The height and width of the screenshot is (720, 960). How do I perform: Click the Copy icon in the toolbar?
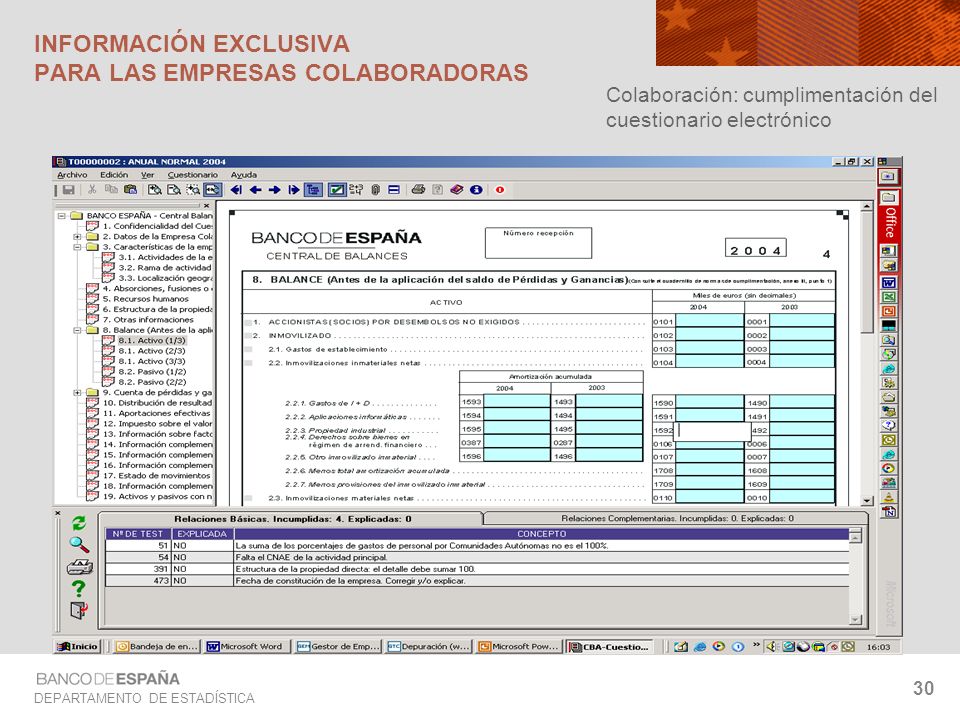[x=111, y=190]
